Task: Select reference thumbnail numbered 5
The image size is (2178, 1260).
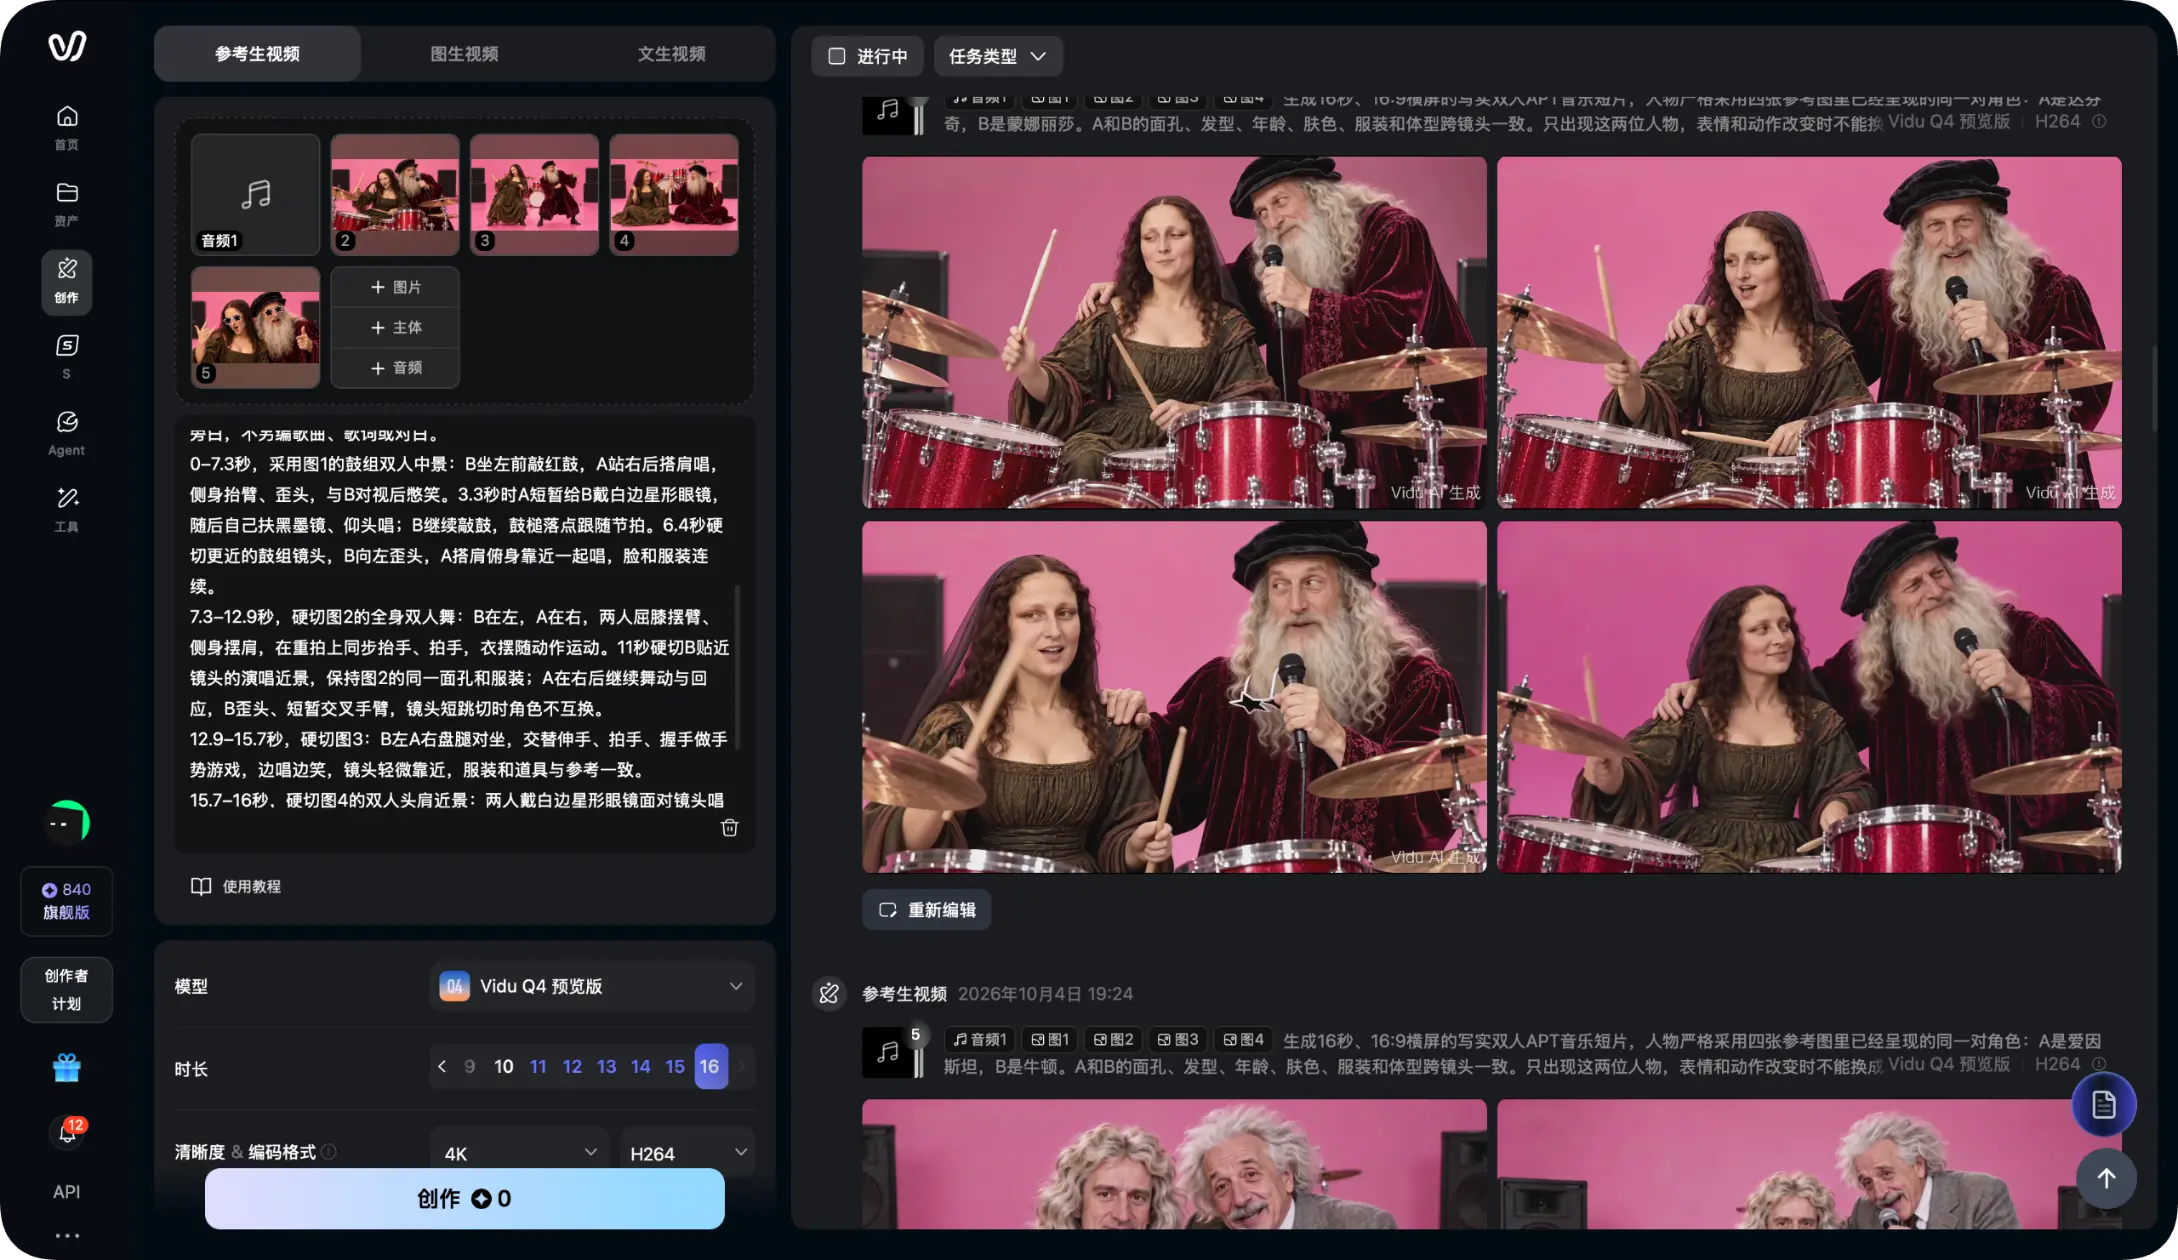Action: coord(255,327)
